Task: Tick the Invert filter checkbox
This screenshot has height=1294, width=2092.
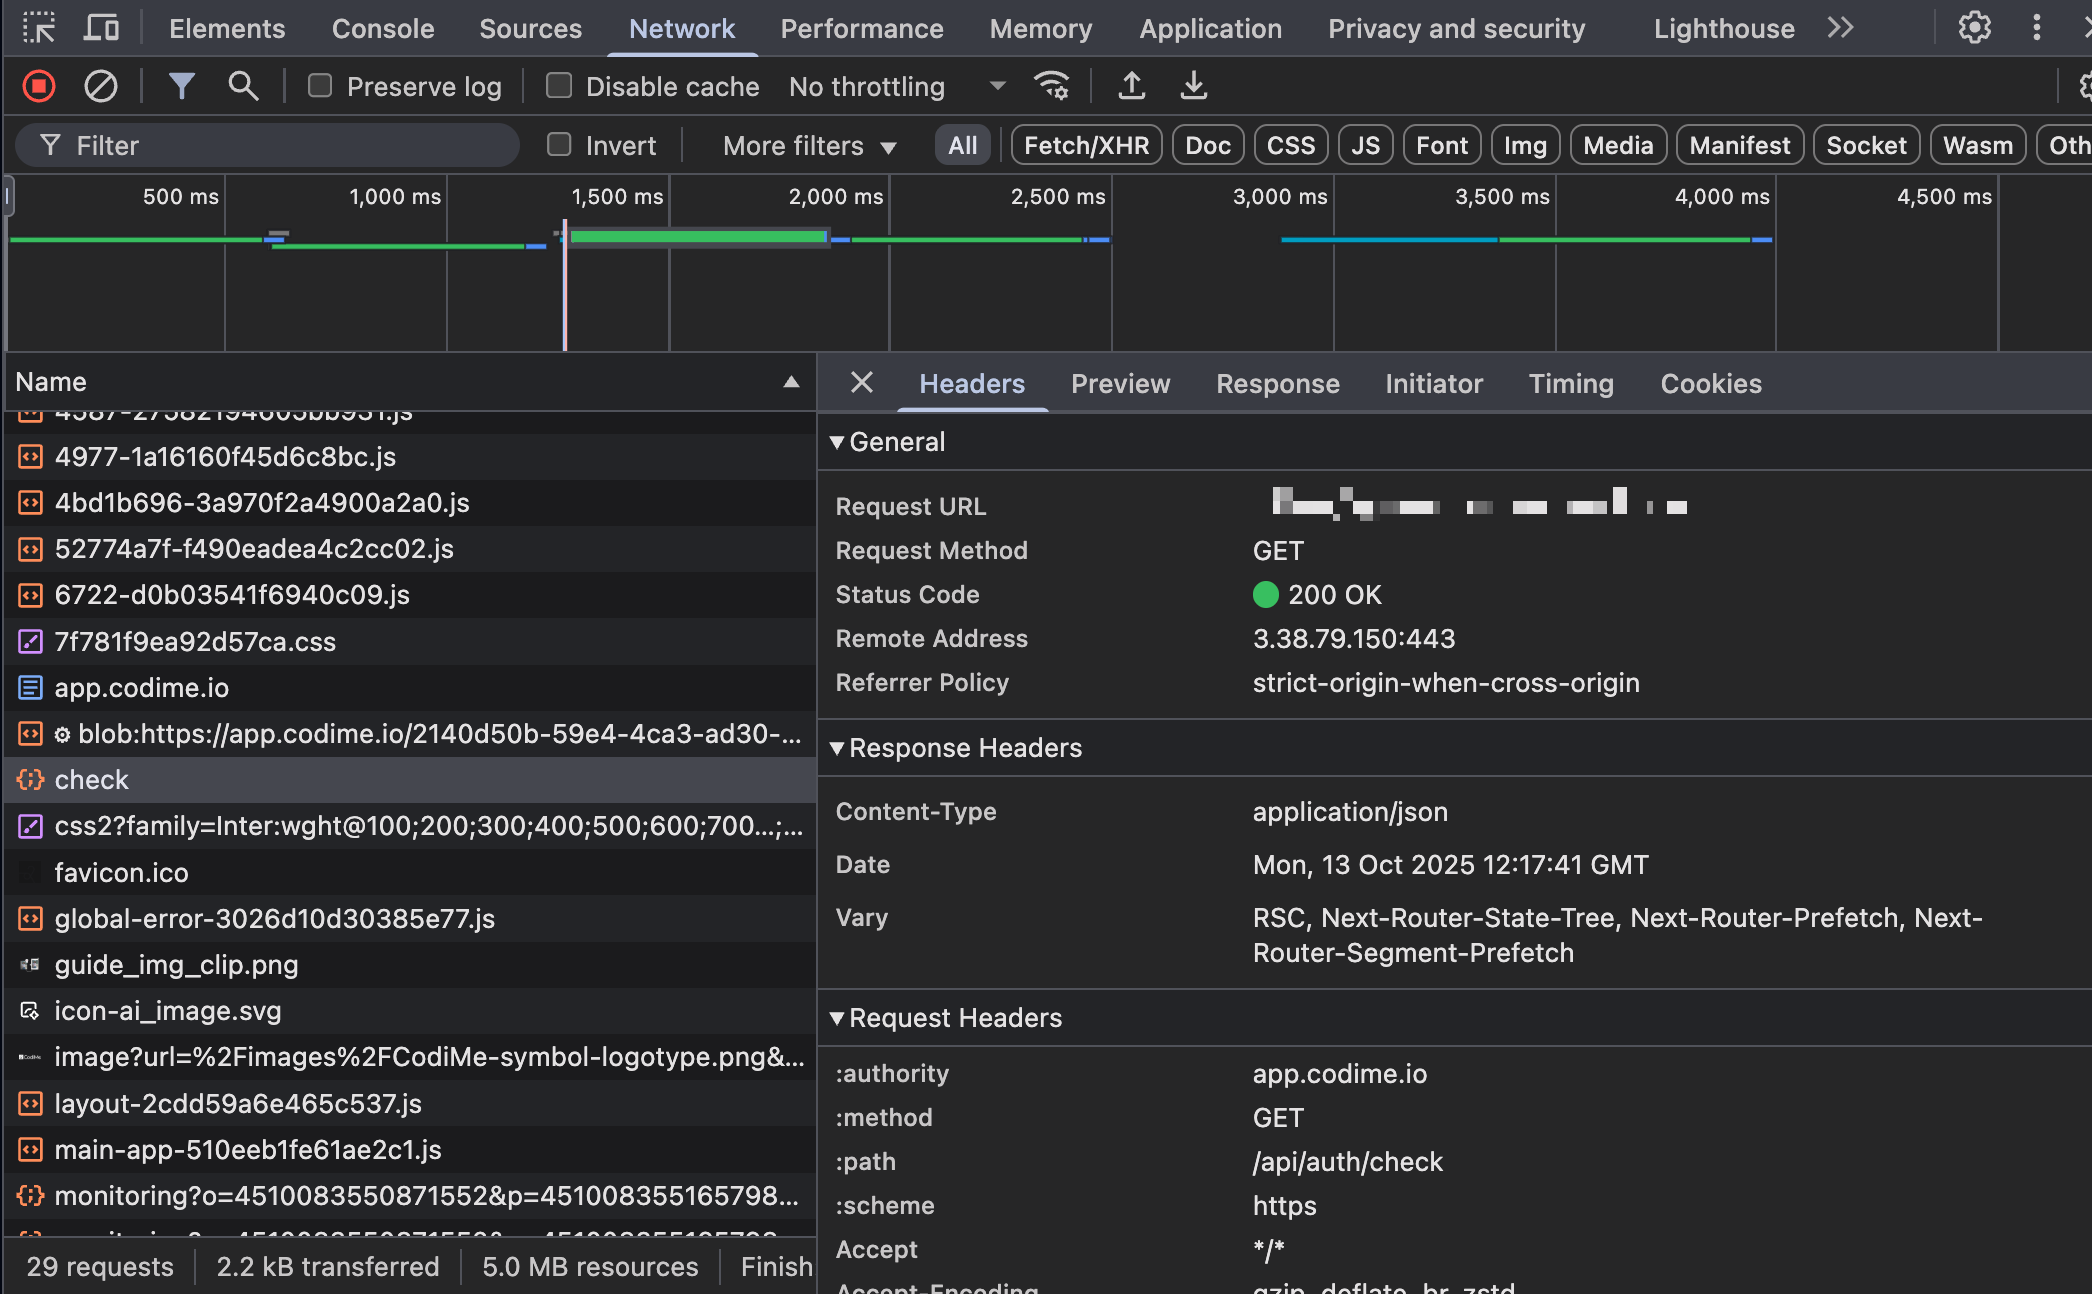Action: 559,146
